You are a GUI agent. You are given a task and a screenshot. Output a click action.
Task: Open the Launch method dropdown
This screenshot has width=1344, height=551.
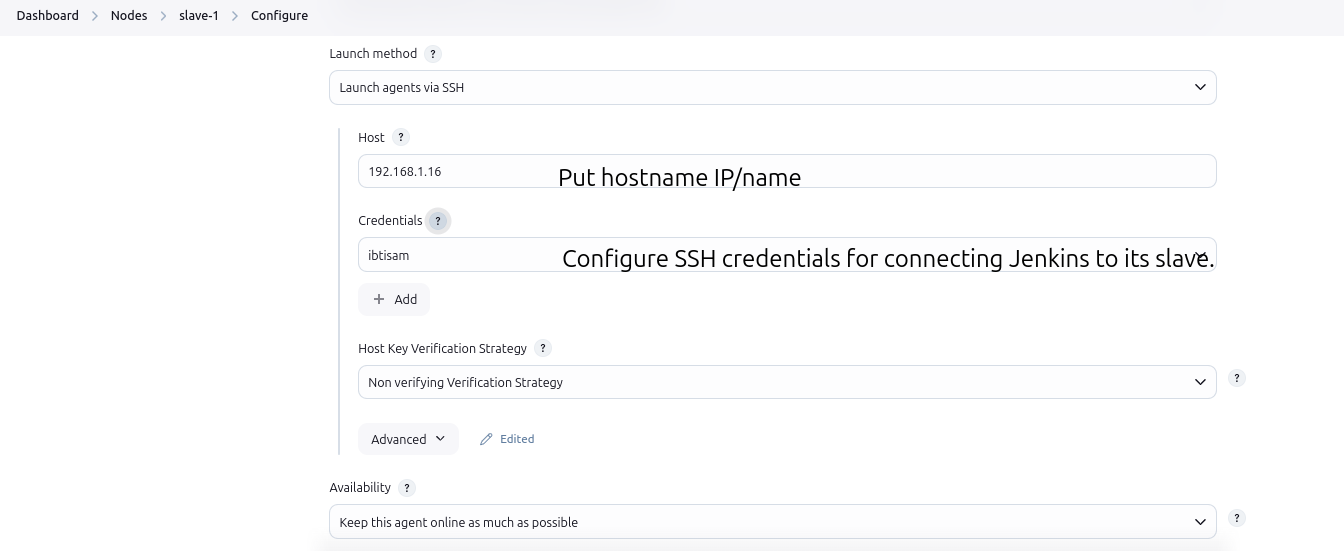772,88
